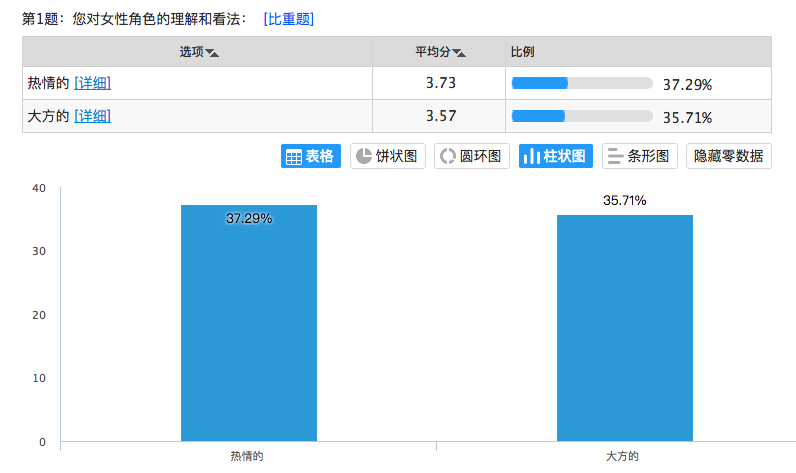Open the 比重题 link in the question title
796x473 pixels.
click(x=288, y=19)
